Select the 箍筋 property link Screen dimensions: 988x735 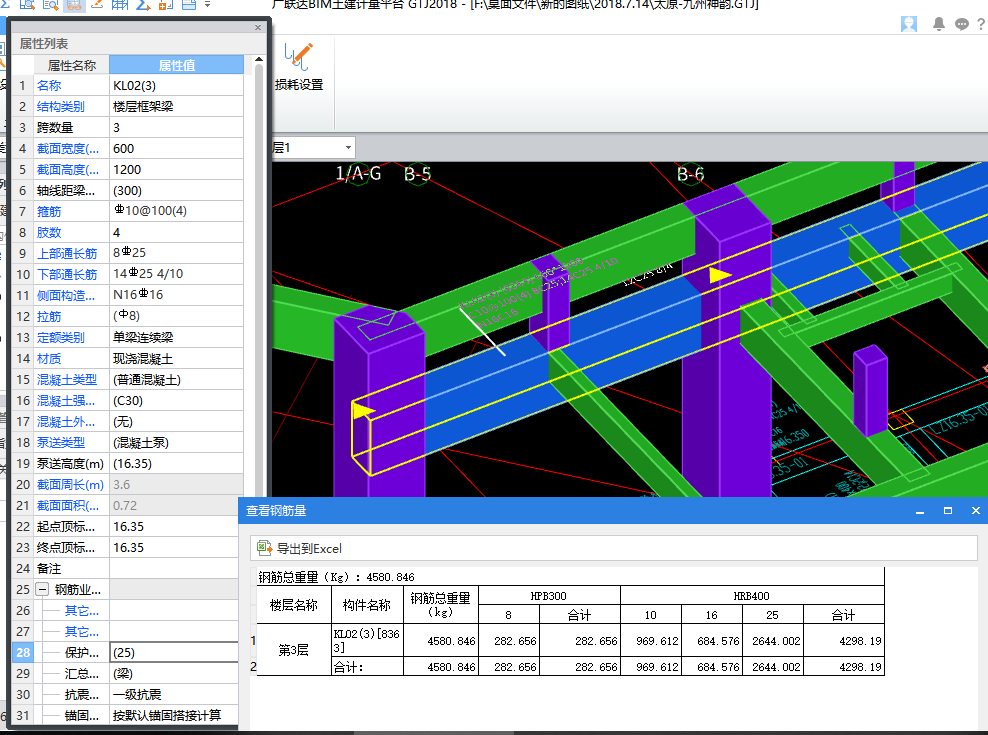(49, 211)
